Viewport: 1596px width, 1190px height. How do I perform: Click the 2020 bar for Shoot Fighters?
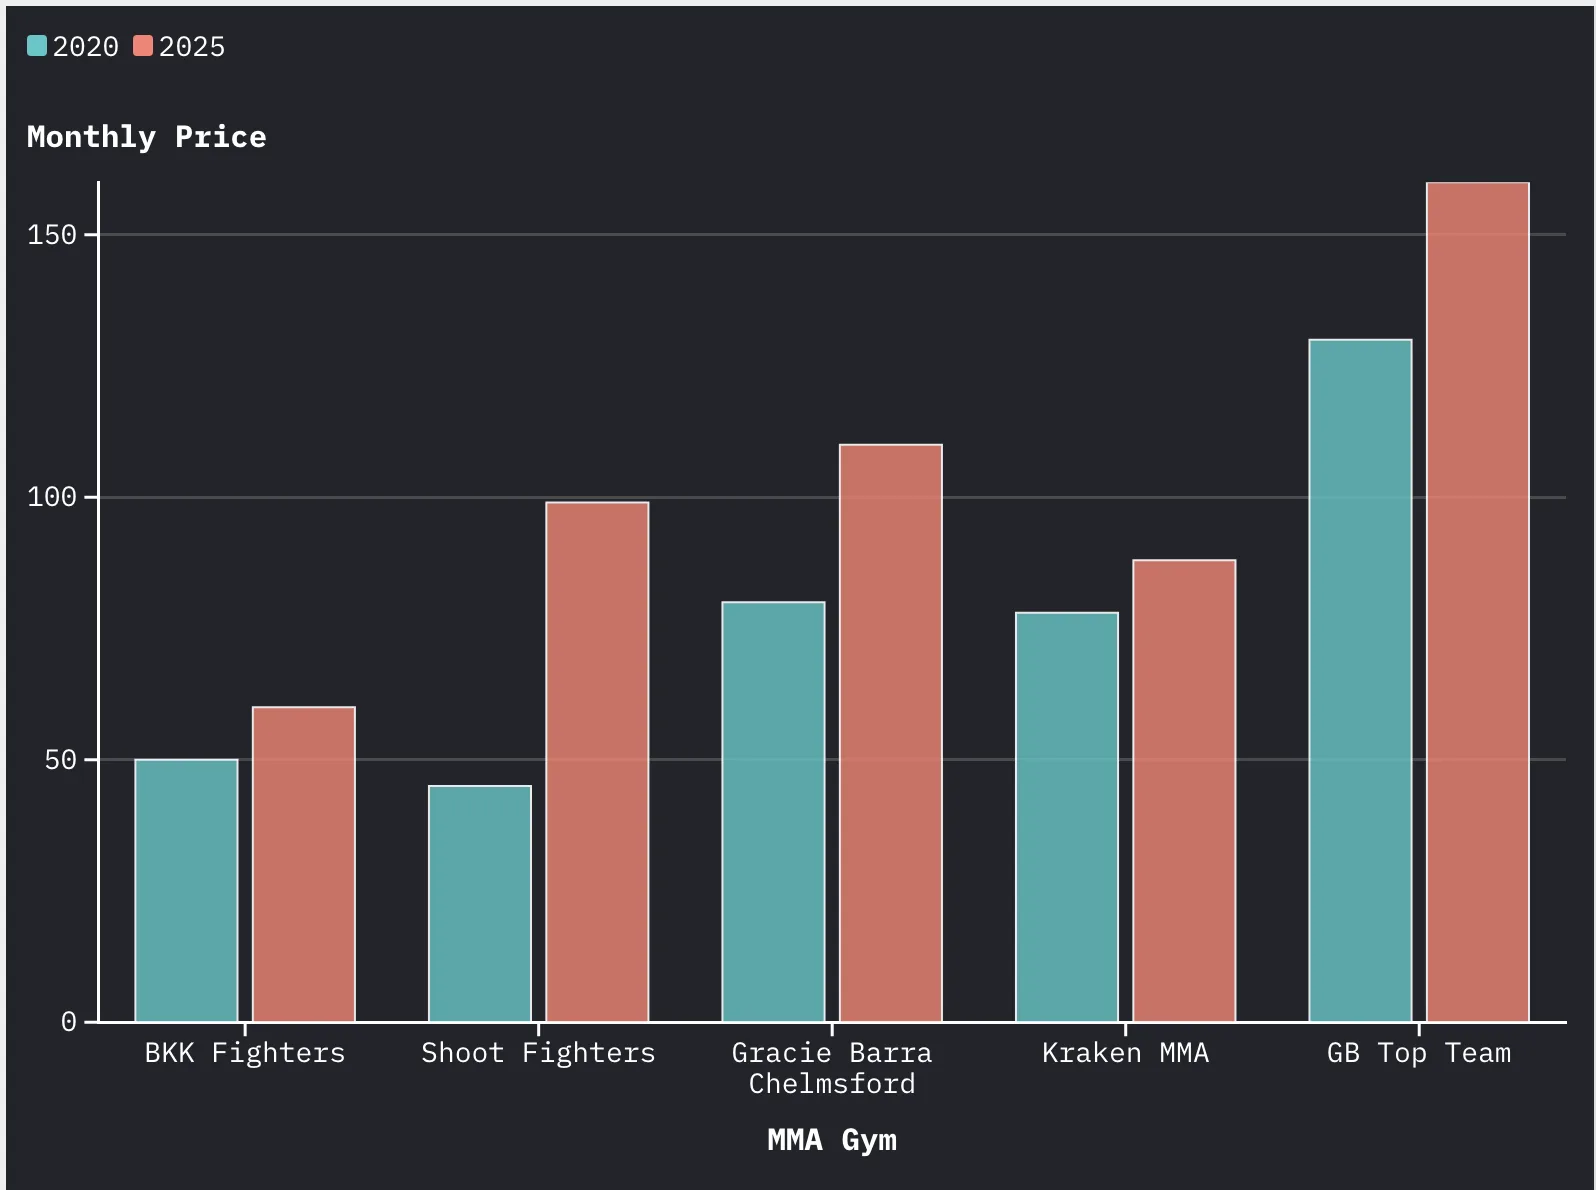click(x=480, y=903)
